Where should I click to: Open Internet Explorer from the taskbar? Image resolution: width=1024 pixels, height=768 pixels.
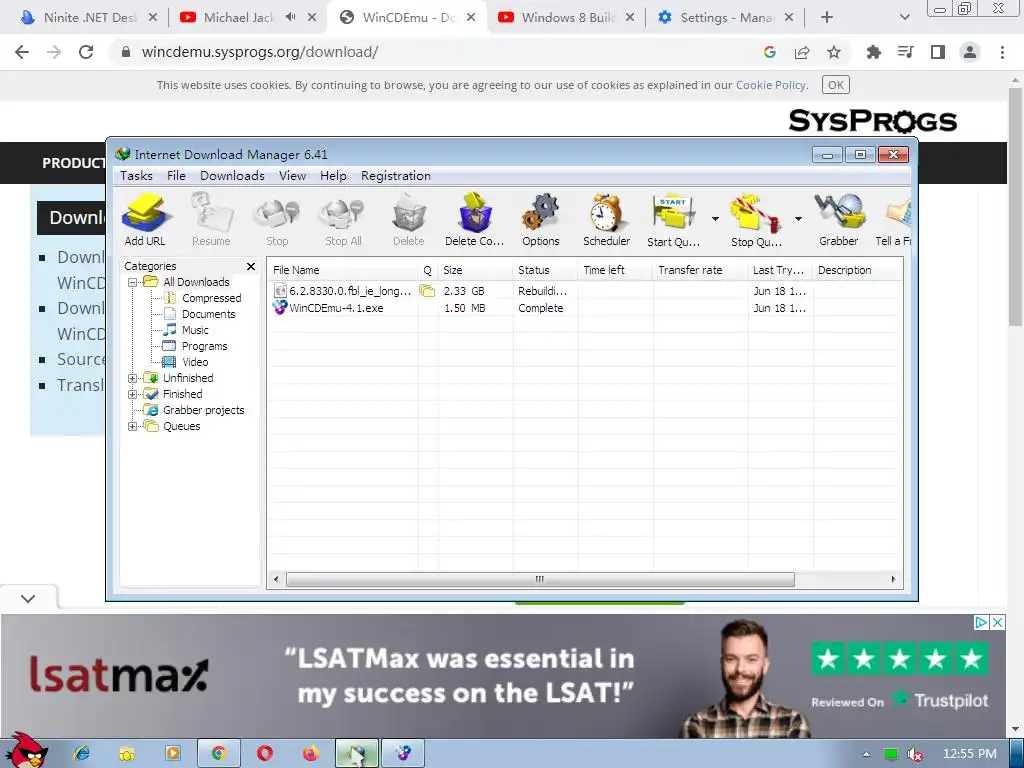click(x=82, y=754)
